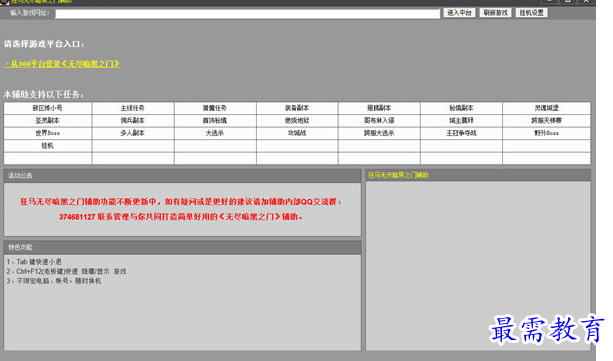Open the 挂机设置 settings button

[531, 13]
